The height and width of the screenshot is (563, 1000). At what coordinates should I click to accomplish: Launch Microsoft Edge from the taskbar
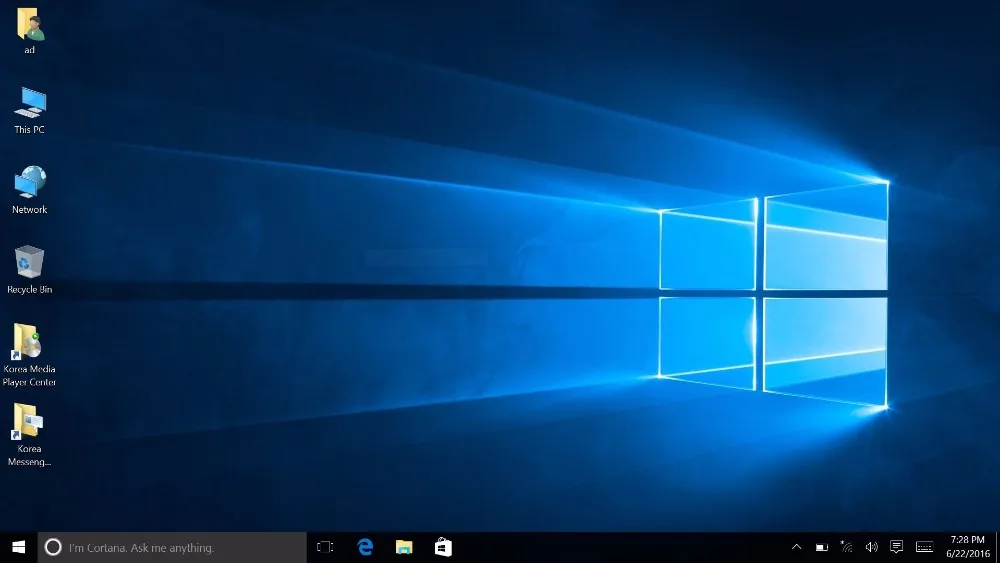click(x=365, y=547)
